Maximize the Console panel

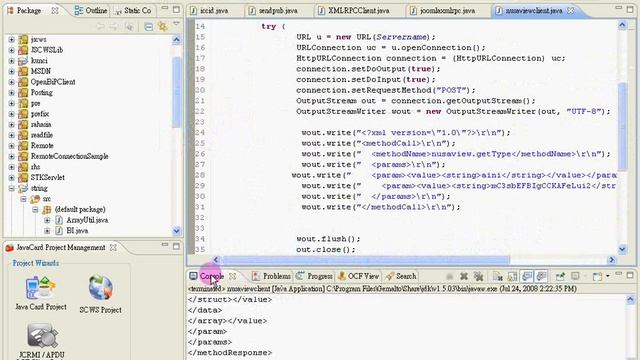[630, 276]
